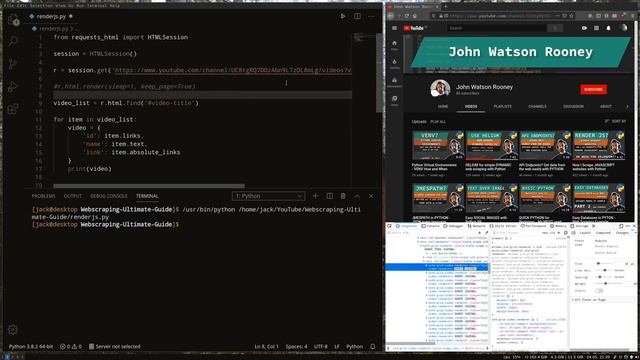Show more channel tabs with the right arrow

click(627, 107)
